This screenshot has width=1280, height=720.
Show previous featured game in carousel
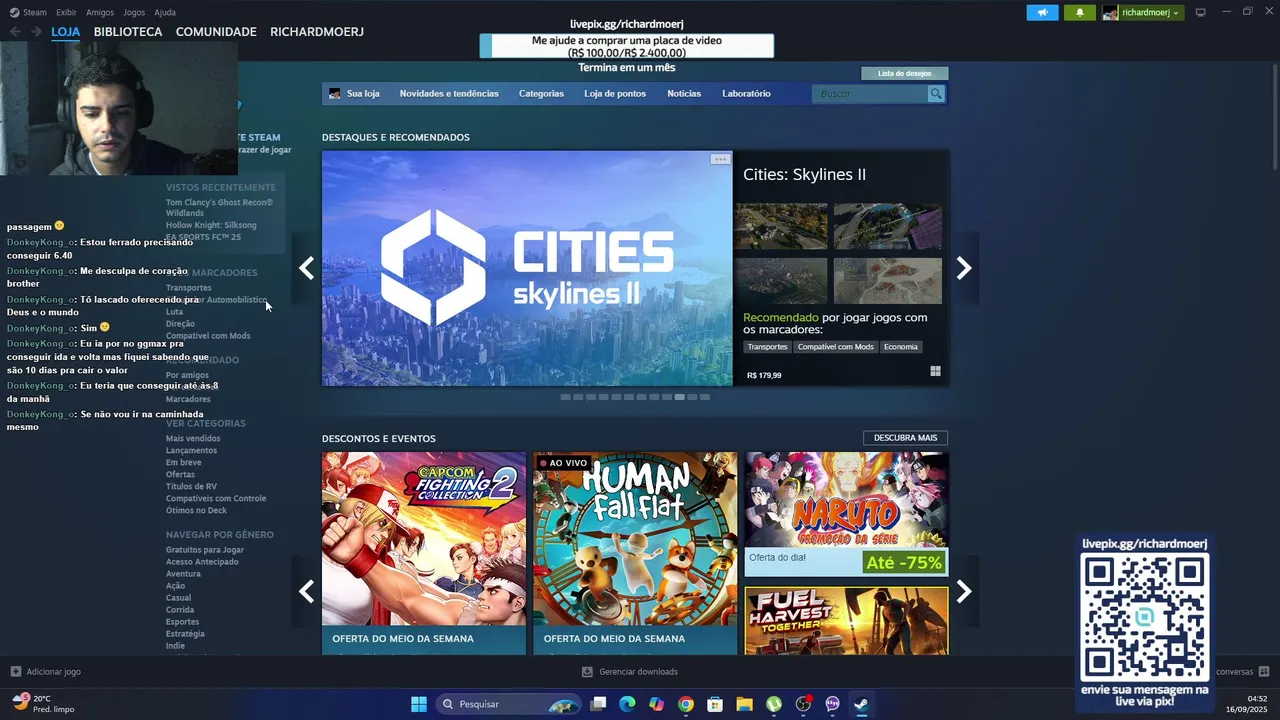pos(306,268)
